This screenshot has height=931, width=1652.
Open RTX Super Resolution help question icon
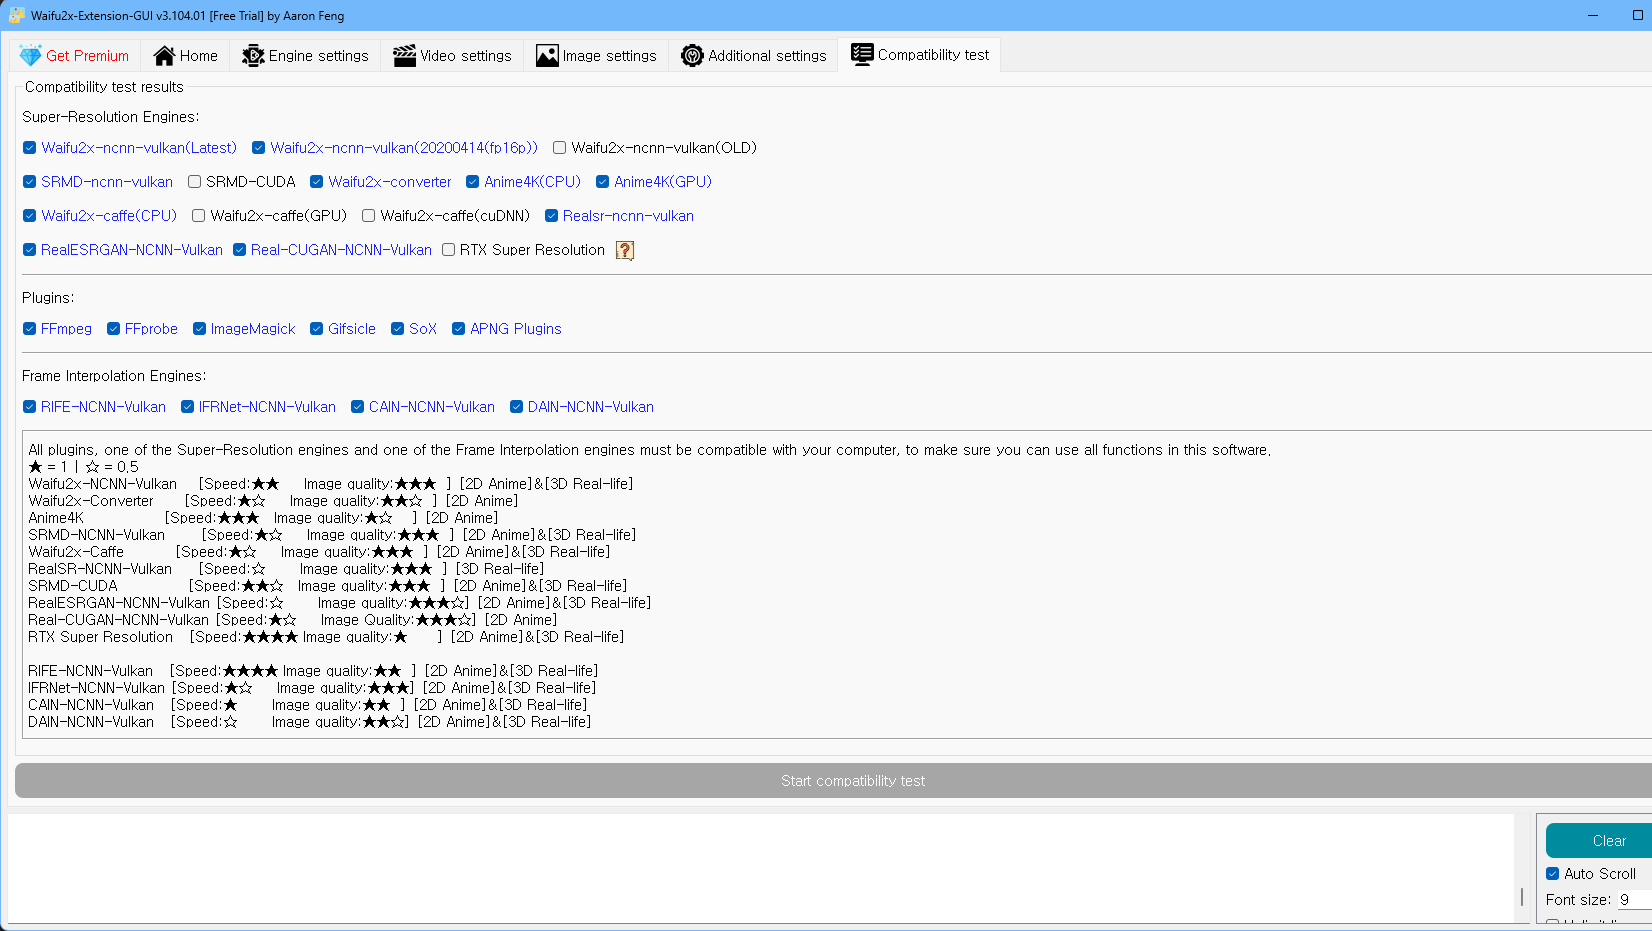pyautogui.click(x=625, y=250)
